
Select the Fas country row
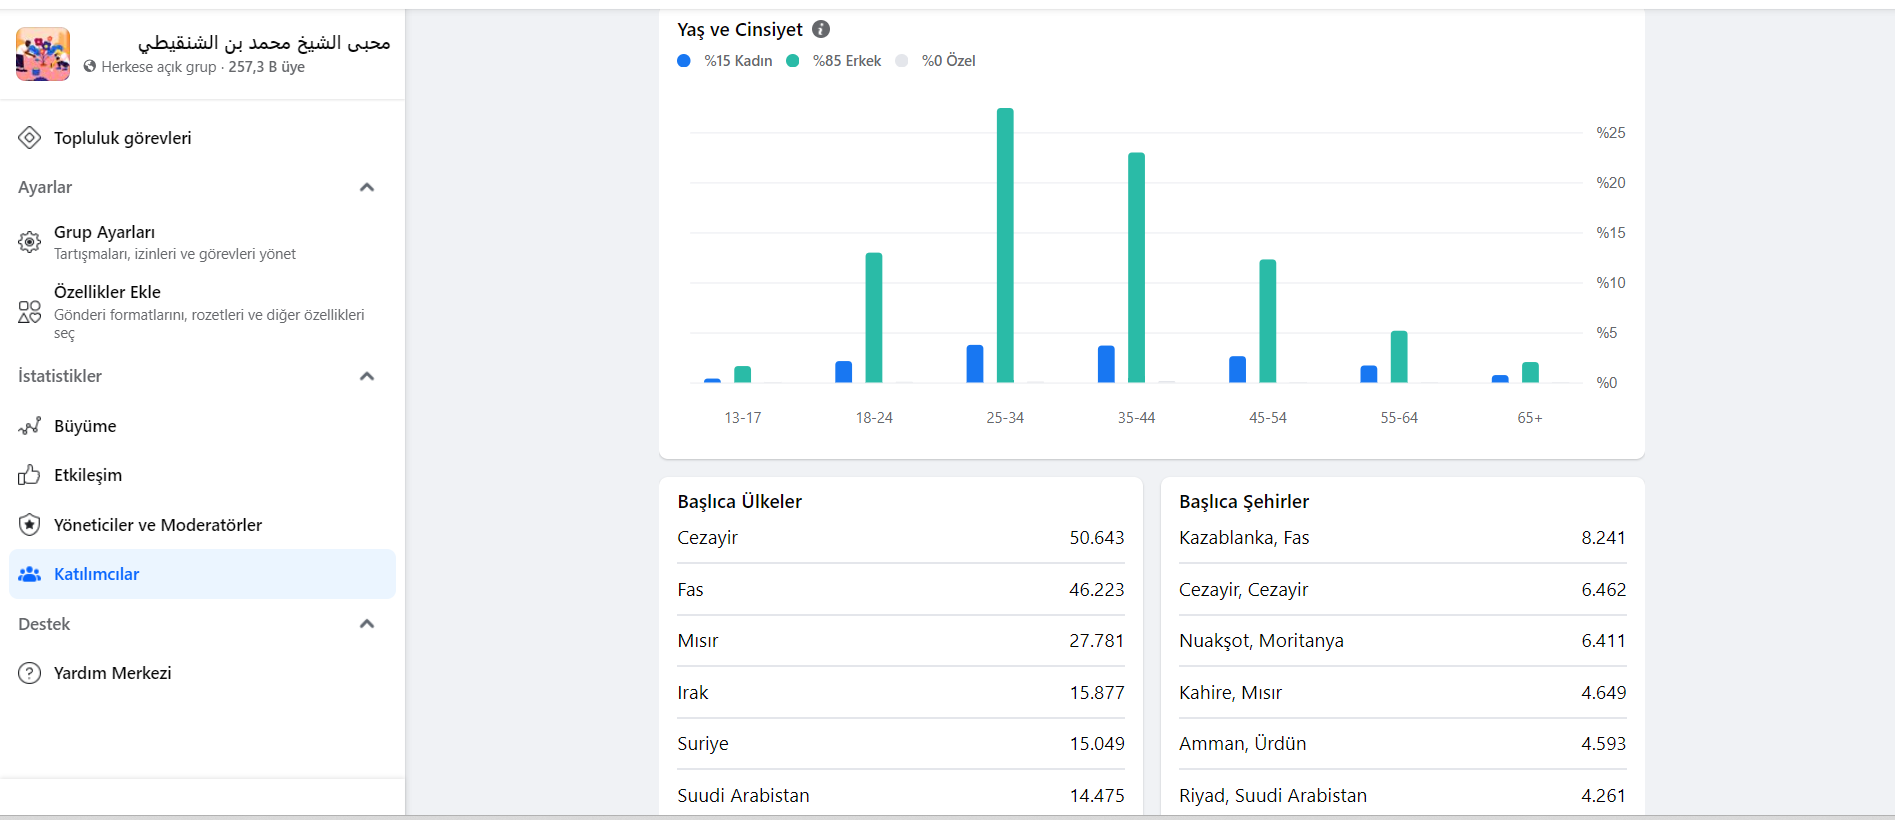click(901, 590)
